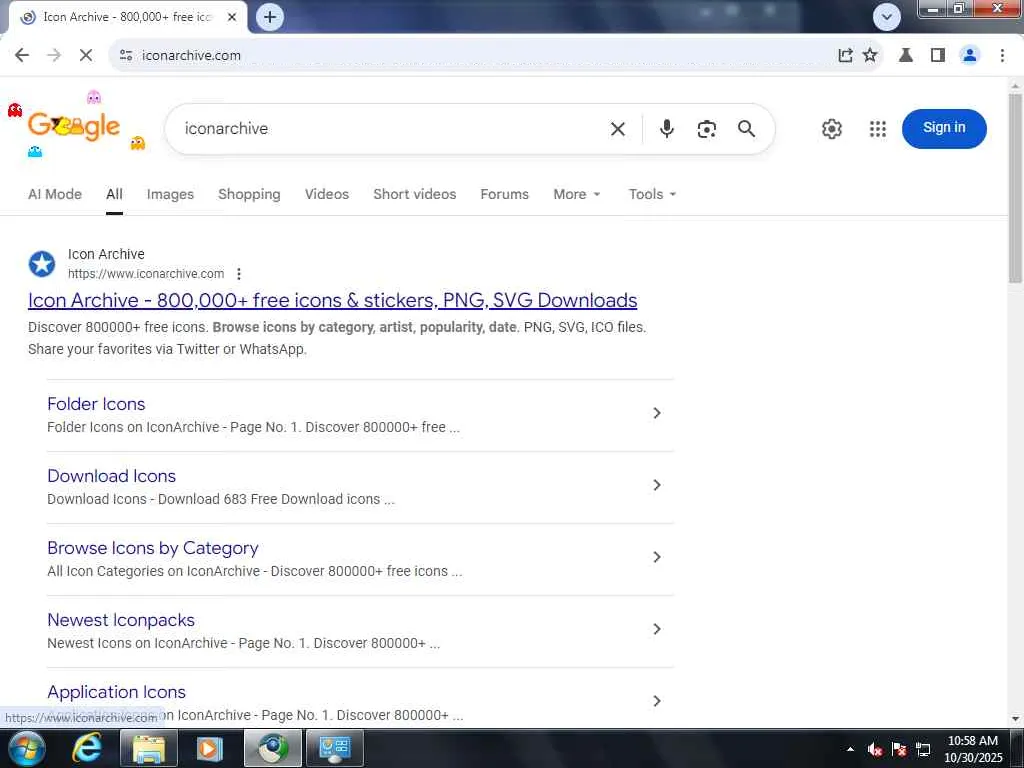This screenshot has width=1024, height=768.
Task: Click the https://www.iconarchive.com URL text
Action: pos(146,274)
